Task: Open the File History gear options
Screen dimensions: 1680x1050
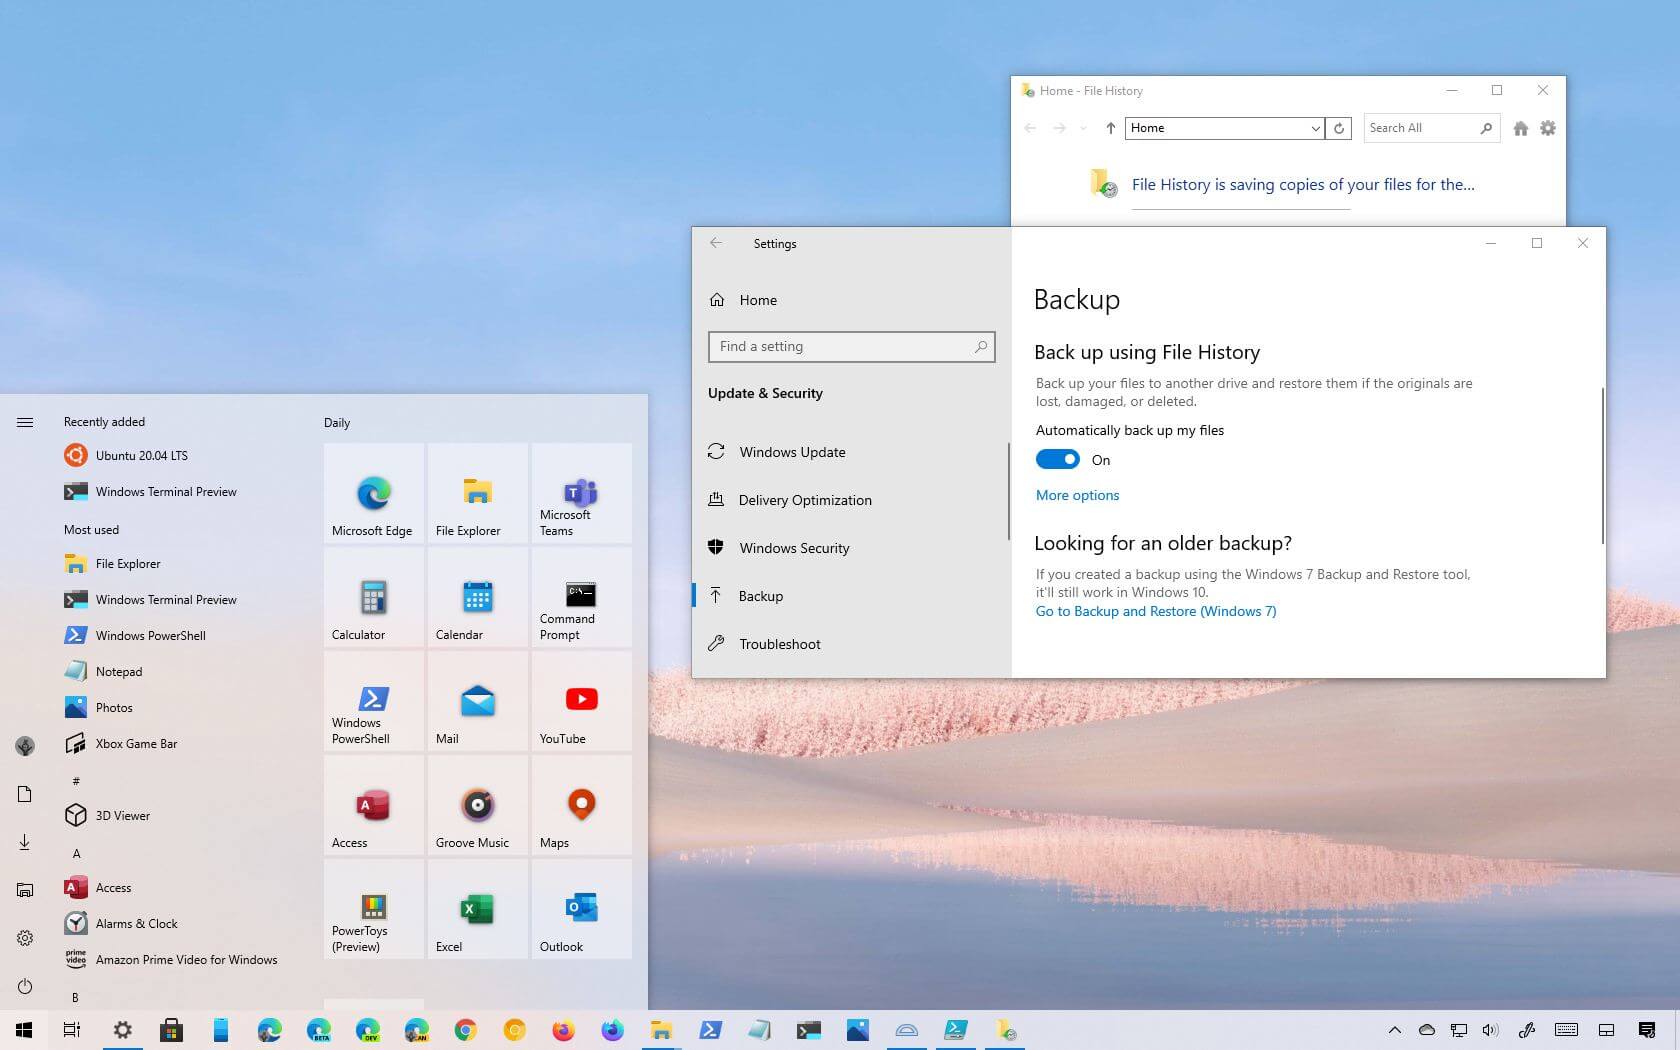Action: pos(1548,128)
